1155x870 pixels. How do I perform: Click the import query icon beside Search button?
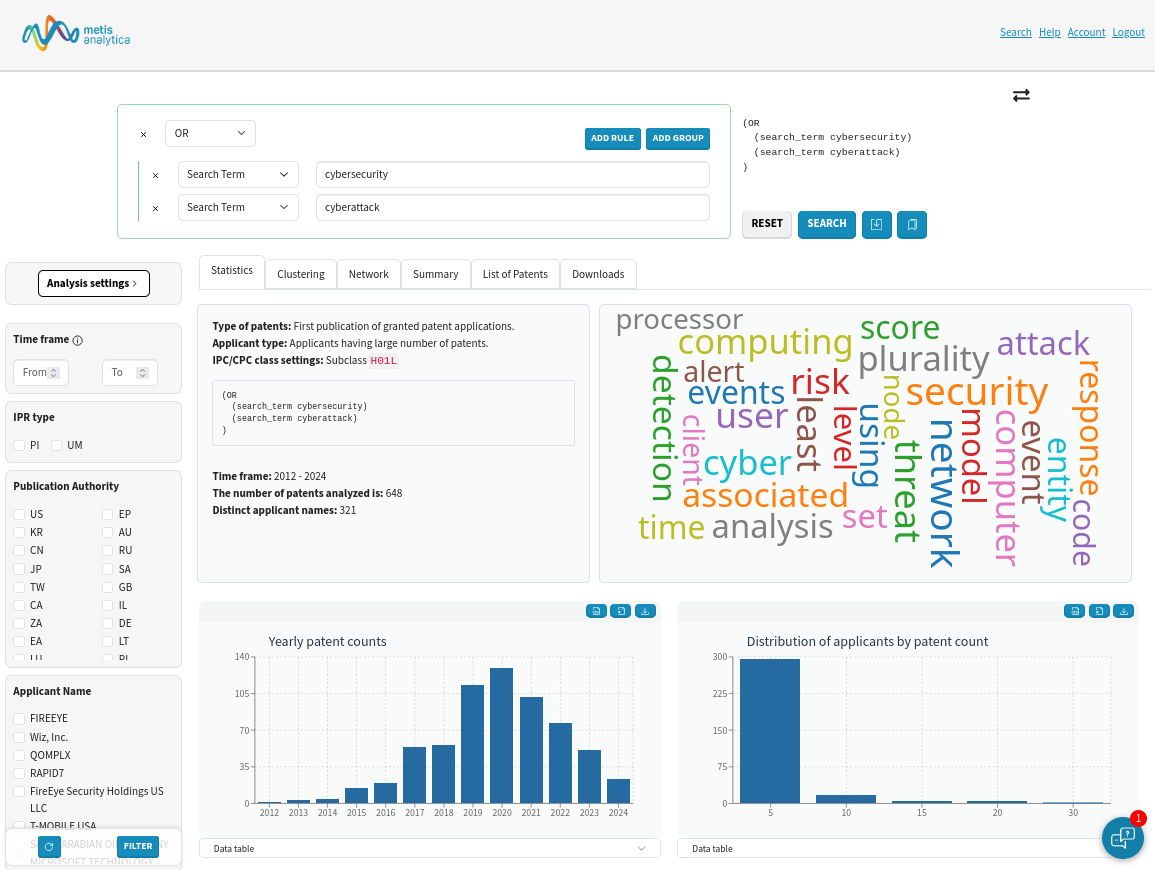click(876, 225)
